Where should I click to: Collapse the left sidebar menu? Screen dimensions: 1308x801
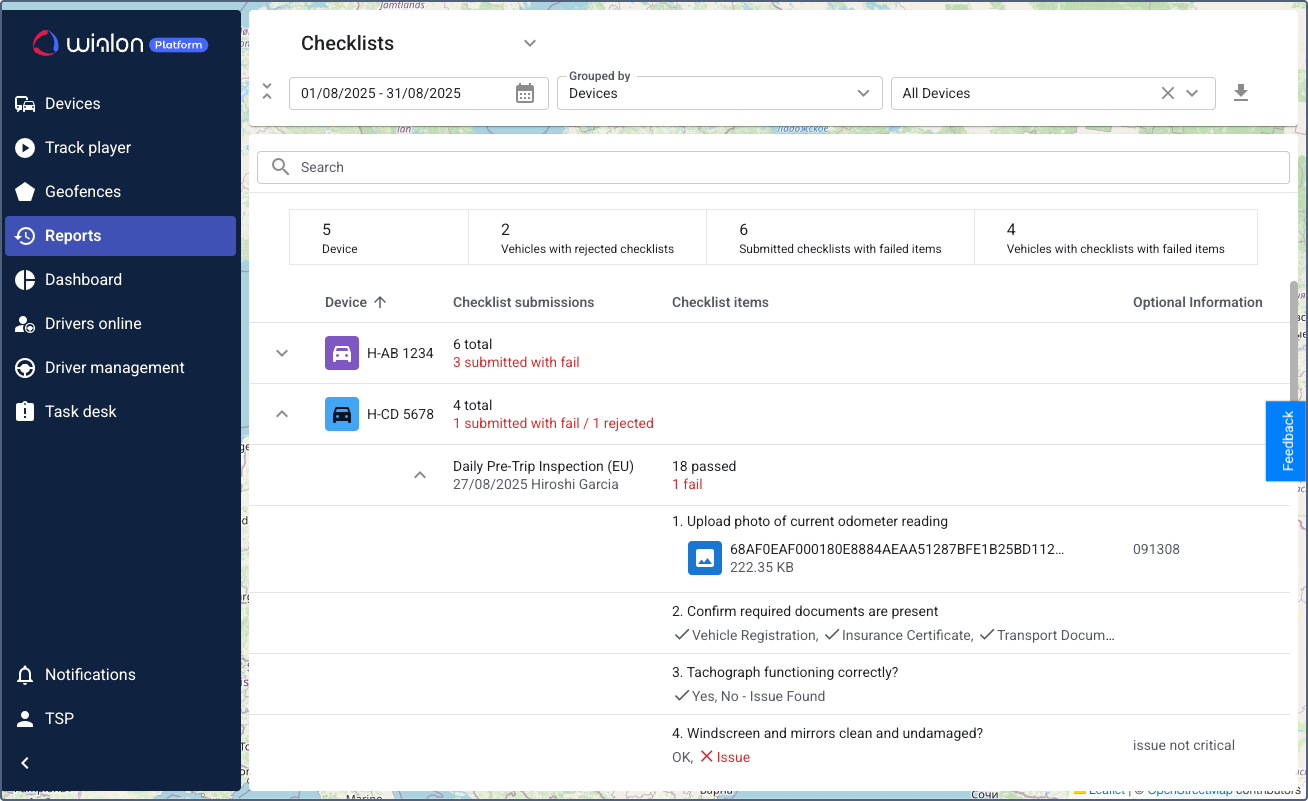click(x=25, y=763)
